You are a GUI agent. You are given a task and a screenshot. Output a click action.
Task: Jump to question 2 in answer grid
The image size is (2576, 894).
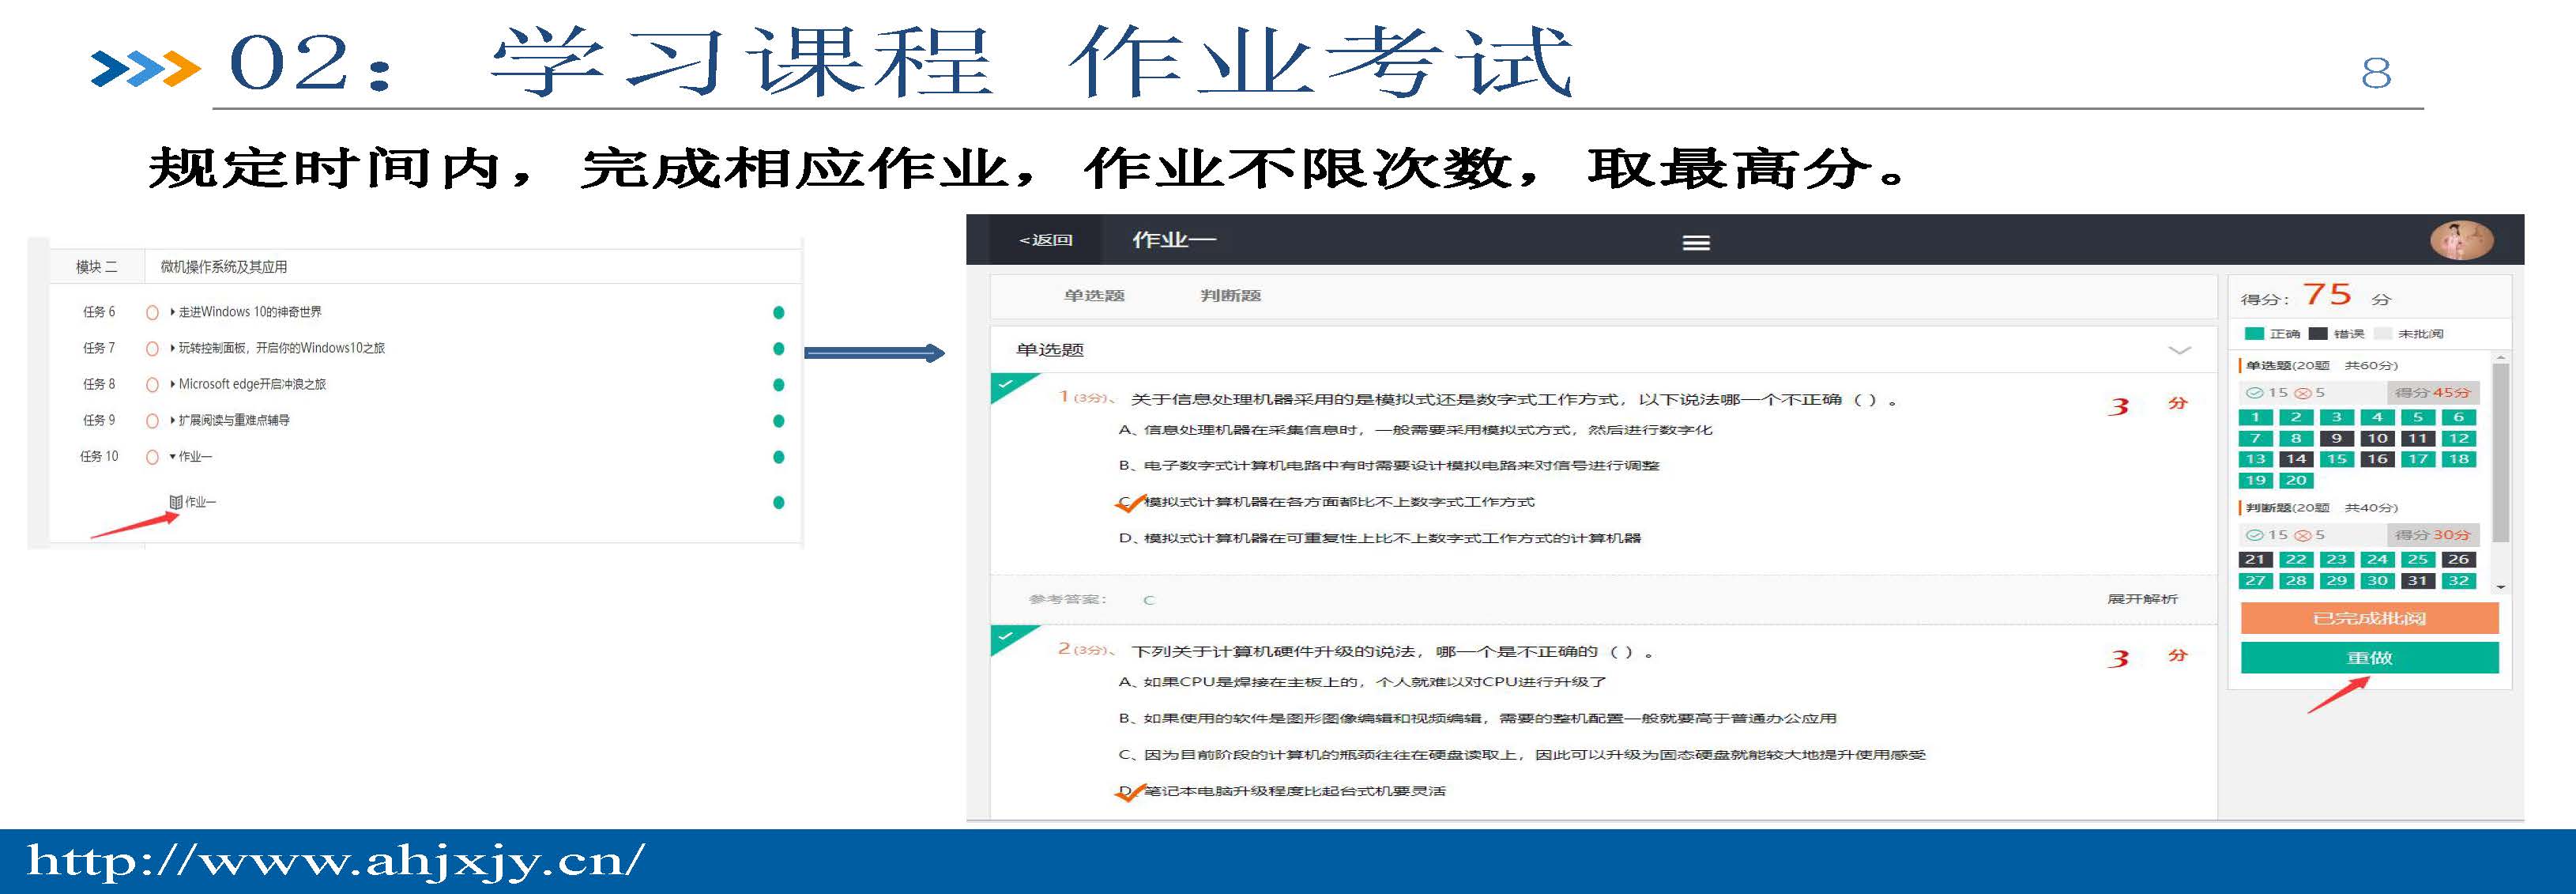coord(2296,417)
